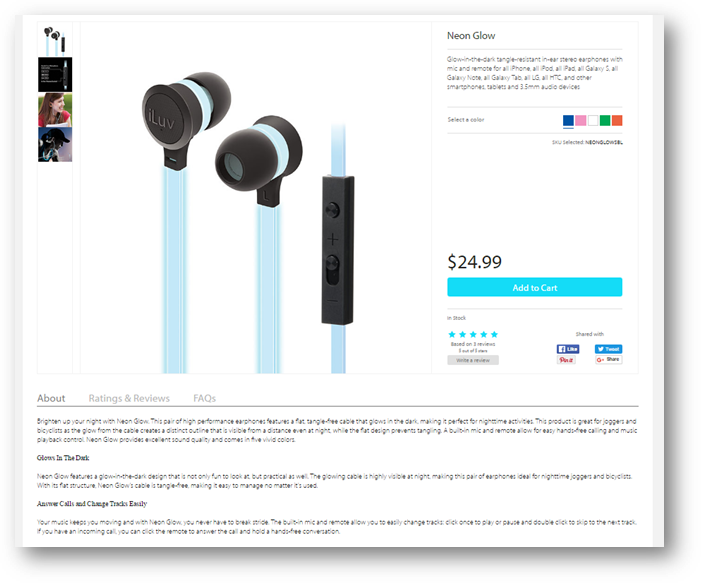Choose the pink color swatch
The width and height of the screenshot is (701, 583).
580,120
